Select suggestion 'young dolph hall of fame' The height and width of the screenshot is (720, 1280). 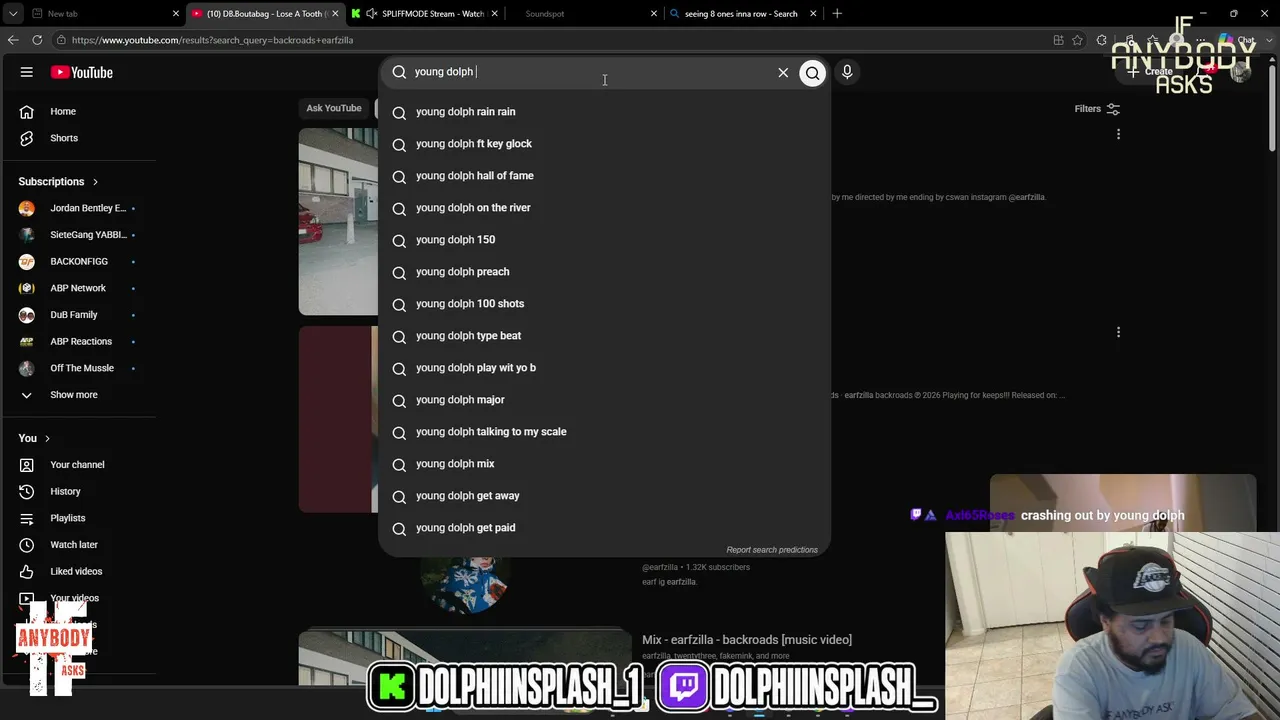point(604,176)
